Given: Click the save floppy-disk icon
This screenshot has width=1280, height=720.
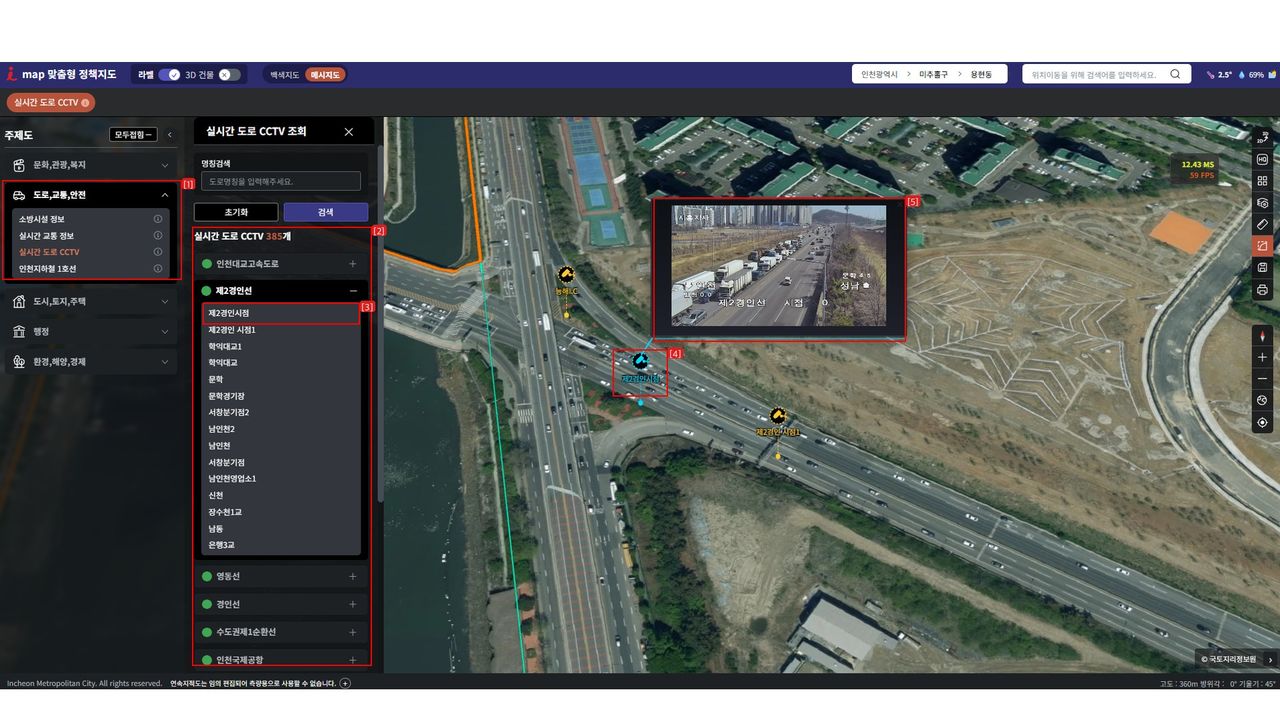Looking at the screenshot, I should [1262, 268].
